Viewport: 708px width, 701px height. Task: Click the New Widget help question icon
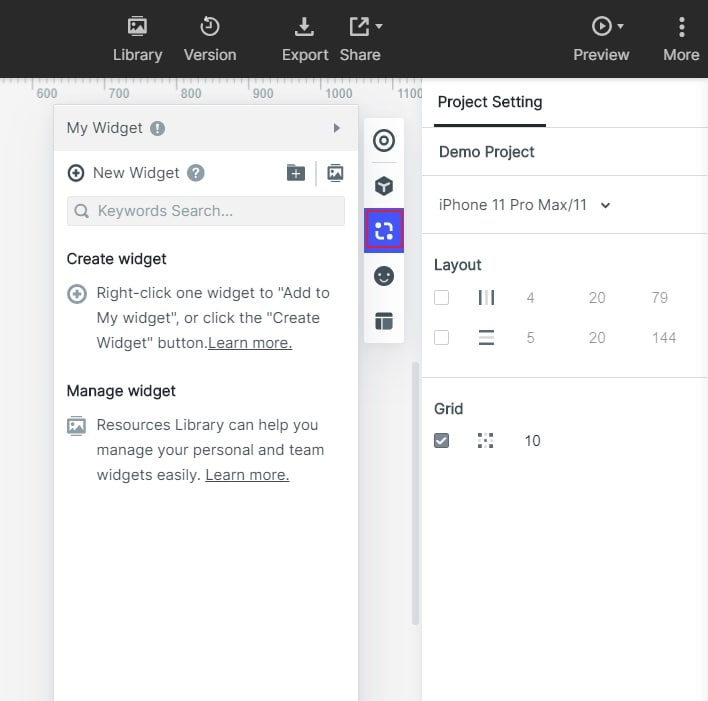(196, 173)
